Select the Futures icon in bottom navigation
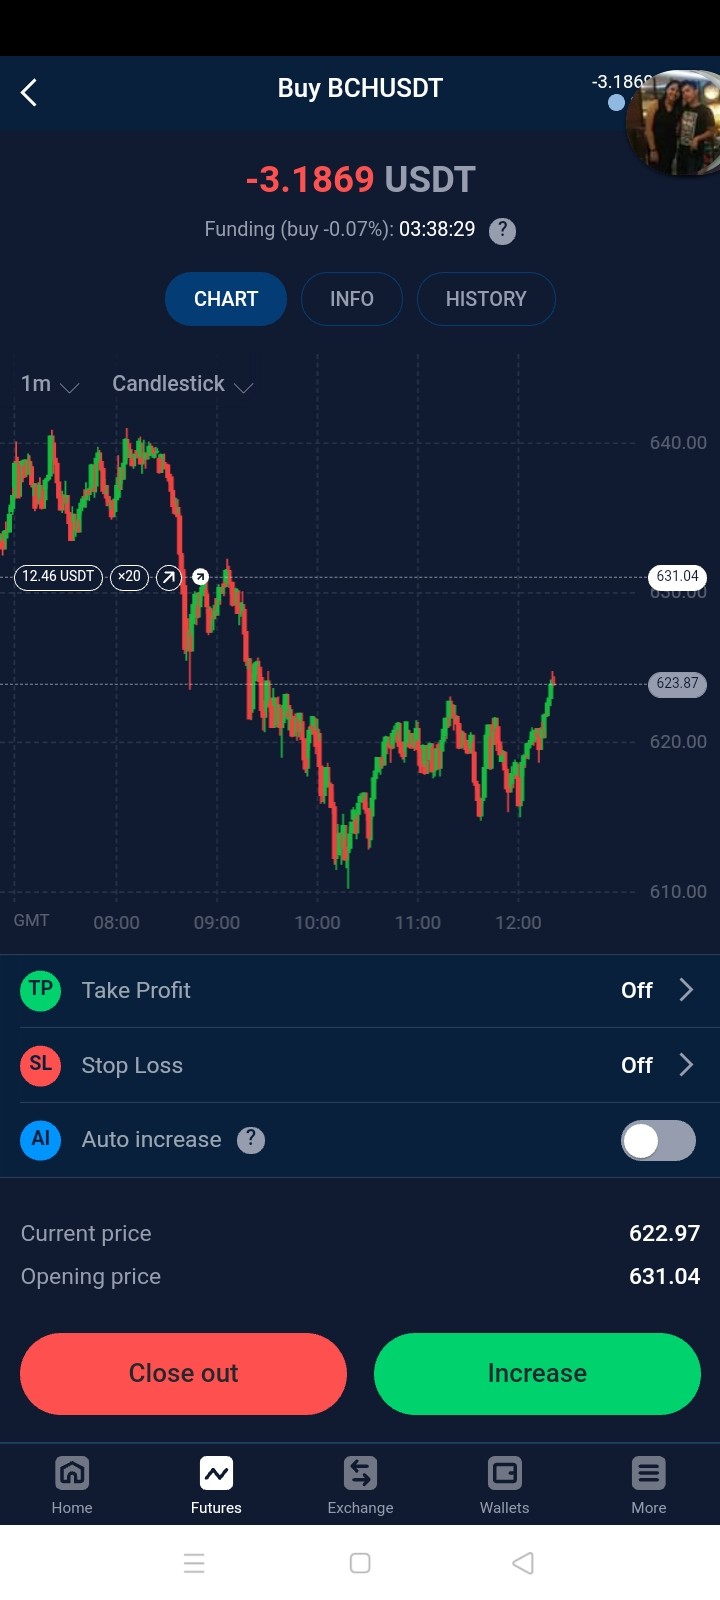This screenshot has width=720, height=1600. click(x=216, y=1473)
